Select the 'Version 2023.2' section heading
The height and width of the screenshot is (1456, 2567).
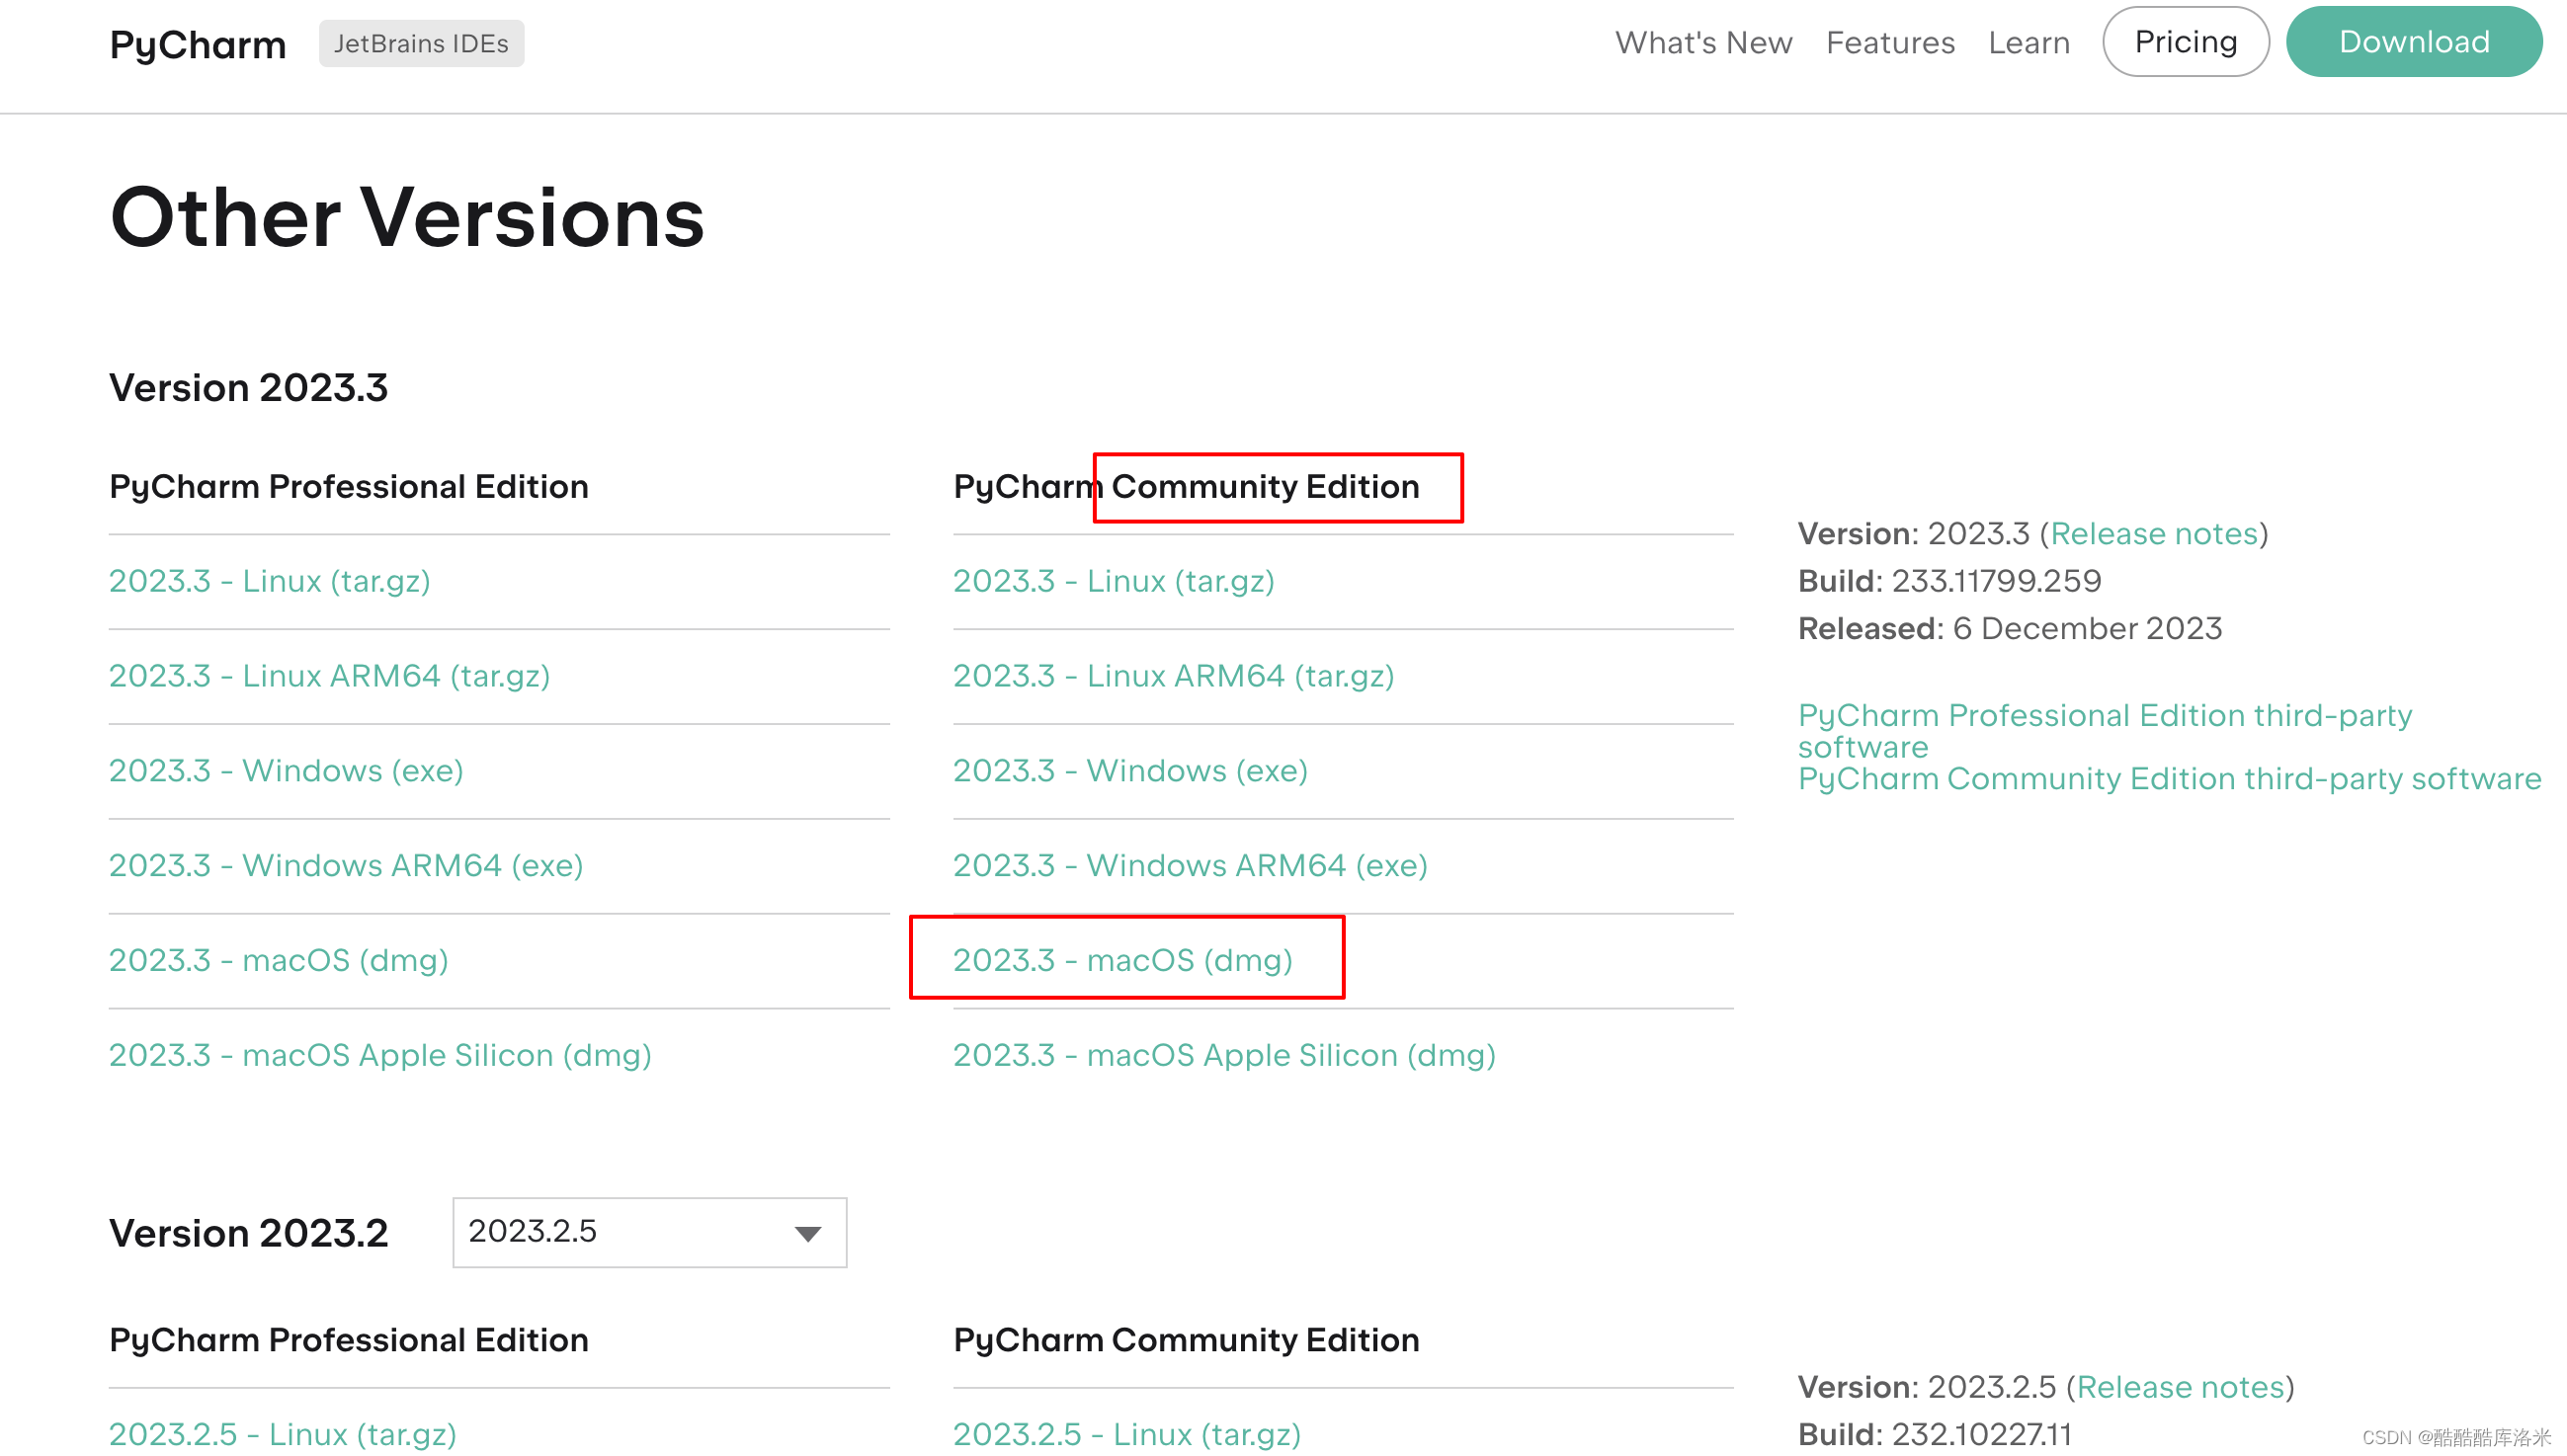pyautogui.click(x=248, y=1234)
